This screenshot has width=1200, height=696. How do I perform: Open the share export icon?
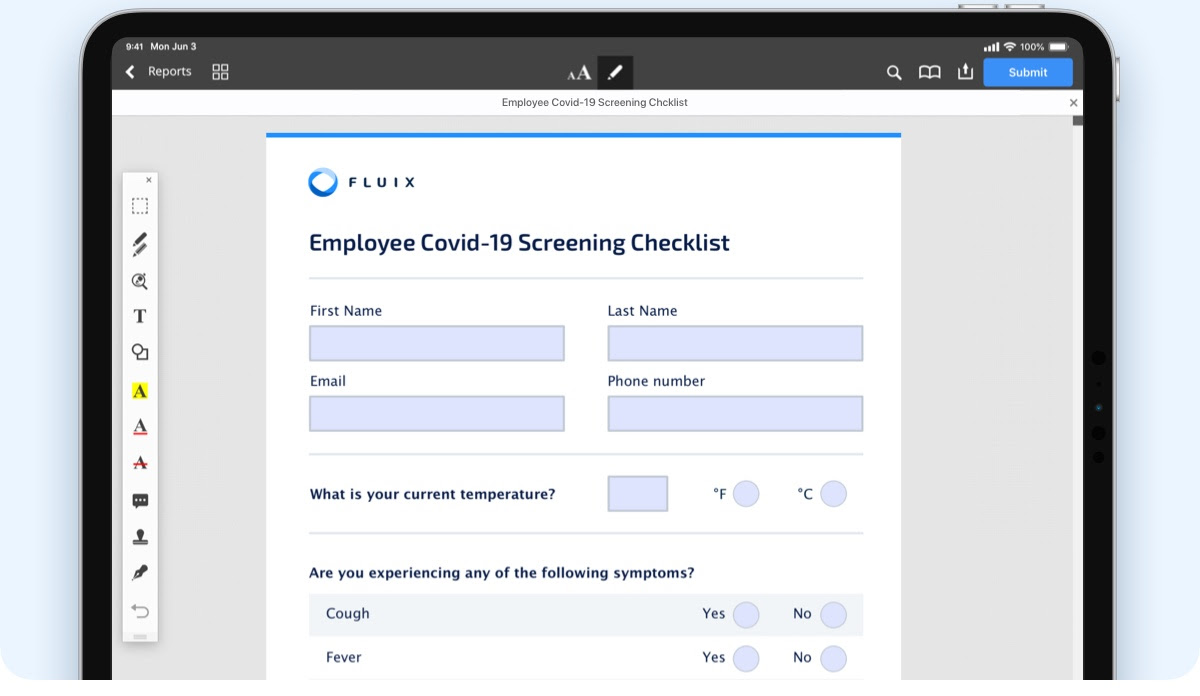pos(965,72)
